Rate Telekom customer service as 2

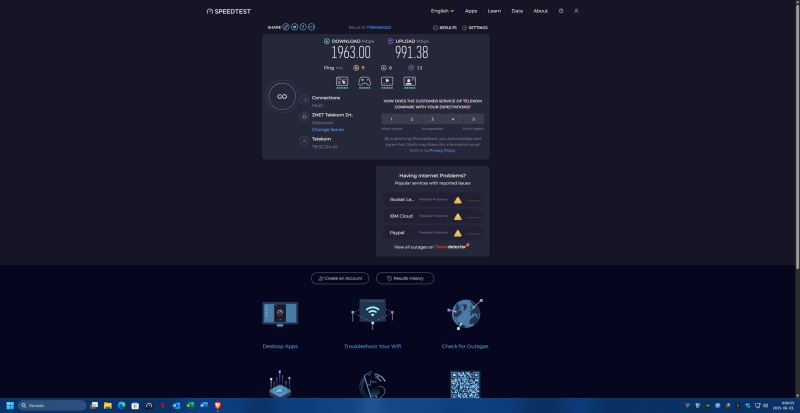tap(412, 119)
